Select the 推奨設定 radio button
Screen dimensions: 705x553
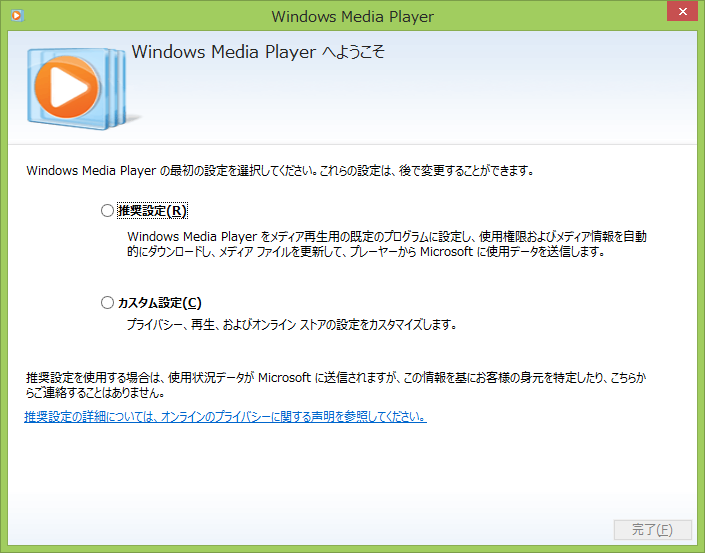click(x=108, y=211)
